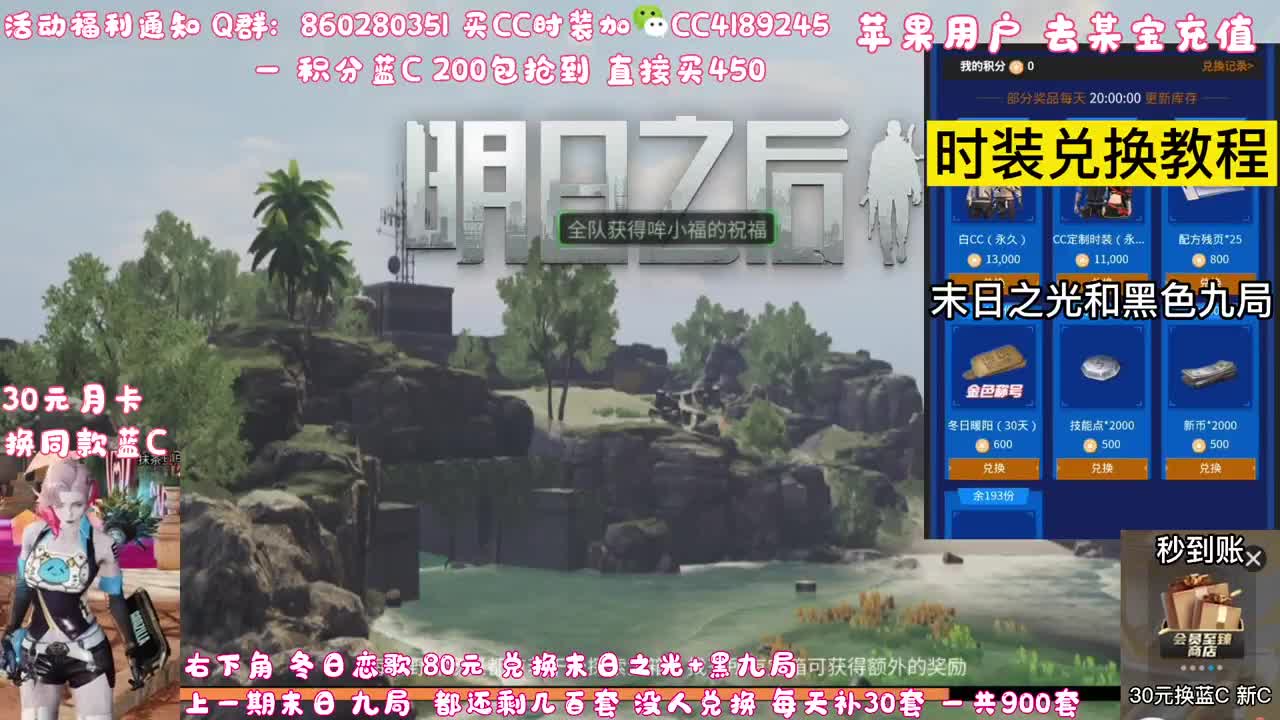Click the coin icon beside the 500 skill point price
Image resolution: width=1280 pixels, height=720 pixels.
(x=1088, y=444)
